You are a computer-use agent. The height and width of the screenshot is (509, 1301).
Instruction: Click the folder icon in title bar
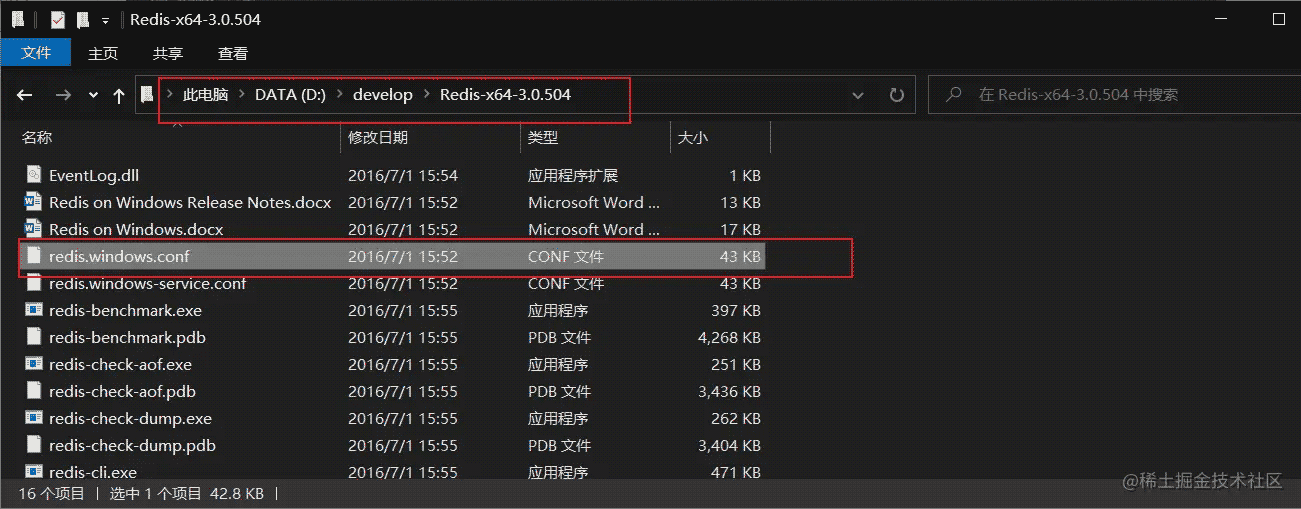[18, 19]
